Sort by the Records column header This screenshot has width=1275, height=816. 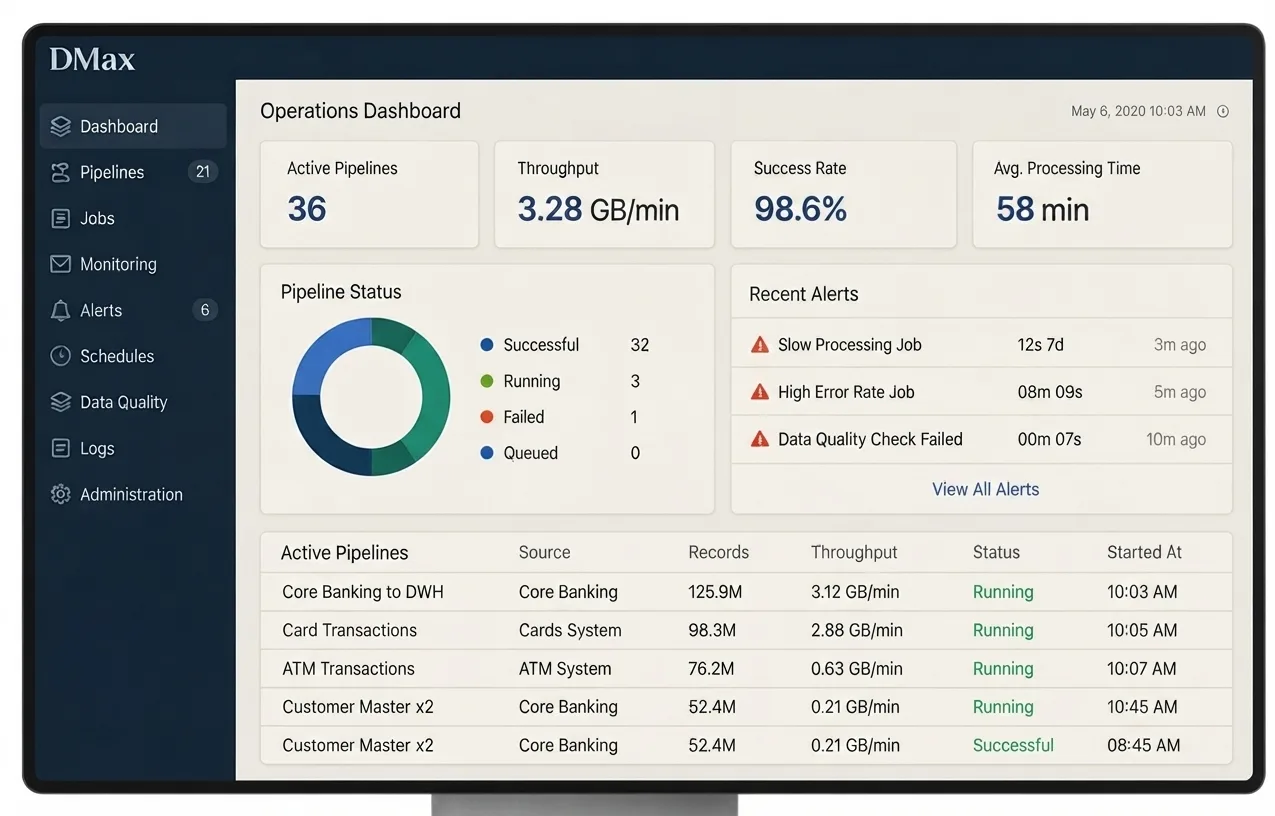(x=718, y=552)
